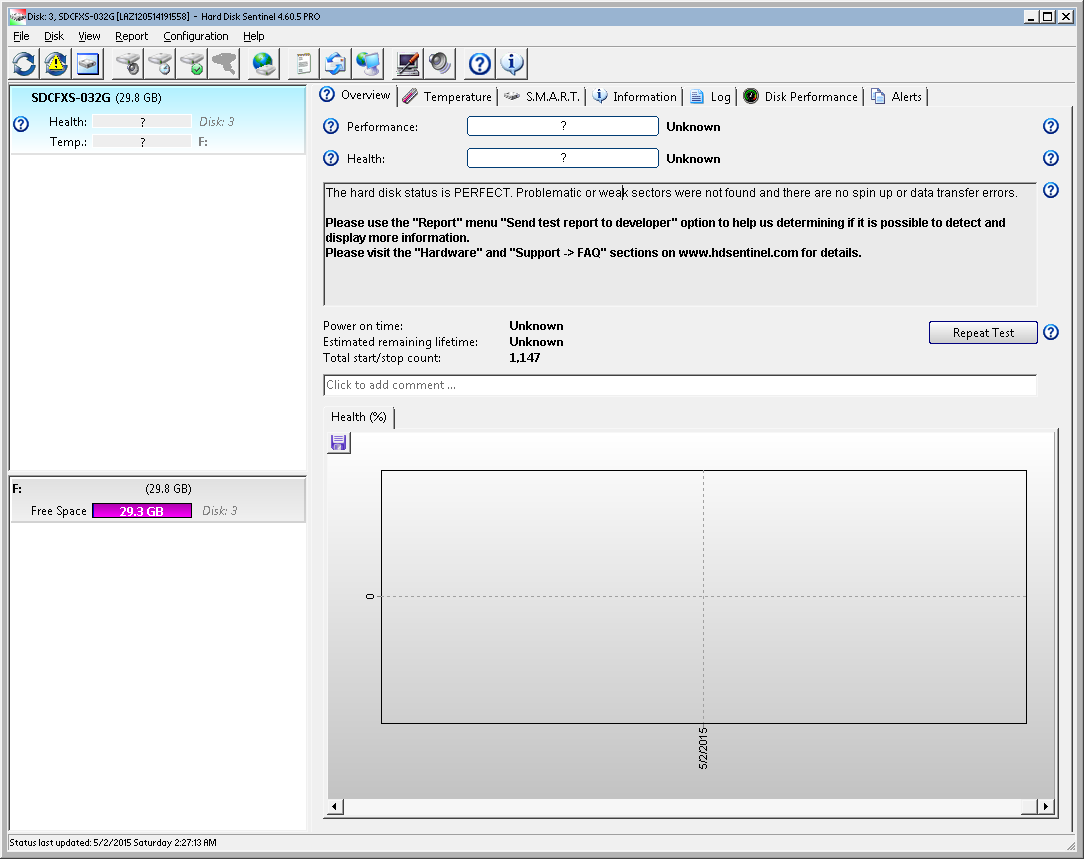Open the Disk Performance tab
Viewport: 1084px width, 859px height.
(801, 97)
